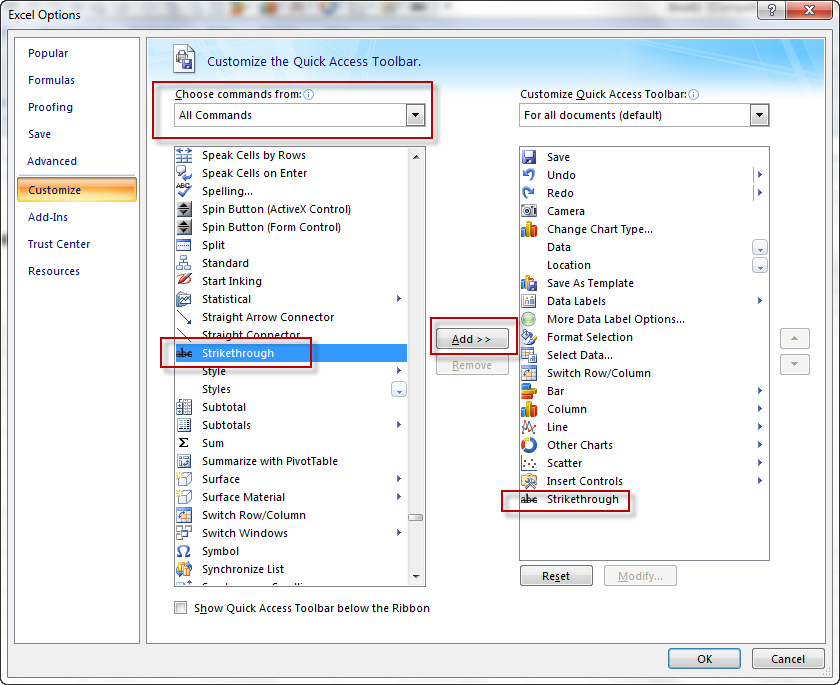Screen dimensions: 840x685
Task: Select the Change Chart Type icon
Action: tap(529, 229)
